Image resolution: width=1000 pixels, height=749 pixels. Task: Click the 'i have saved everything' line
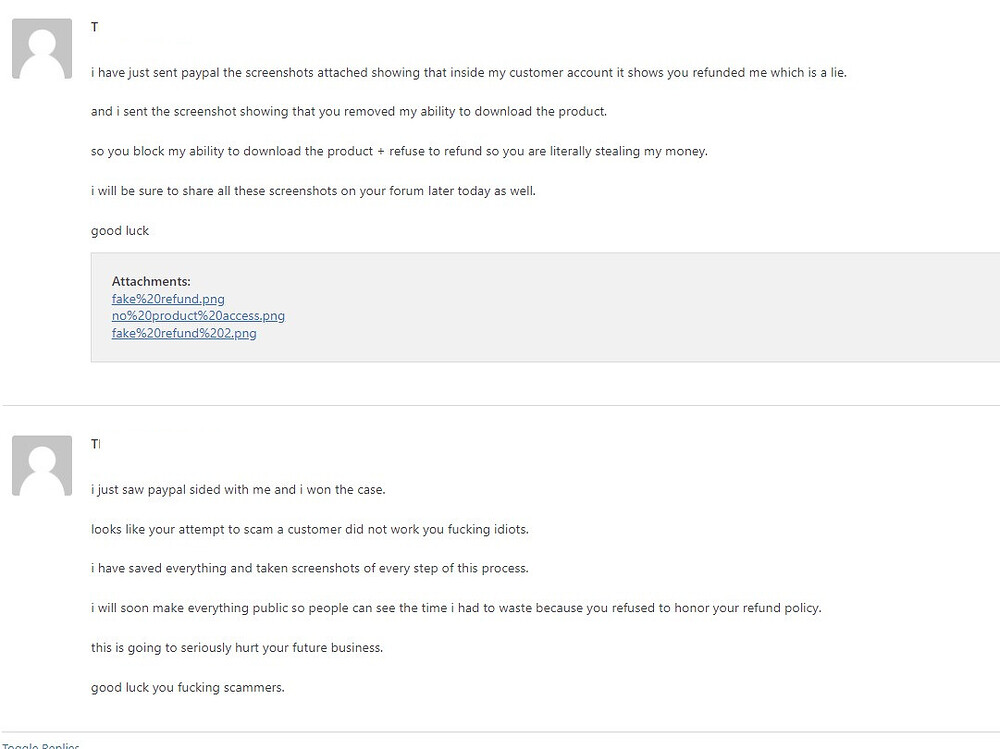310,568
